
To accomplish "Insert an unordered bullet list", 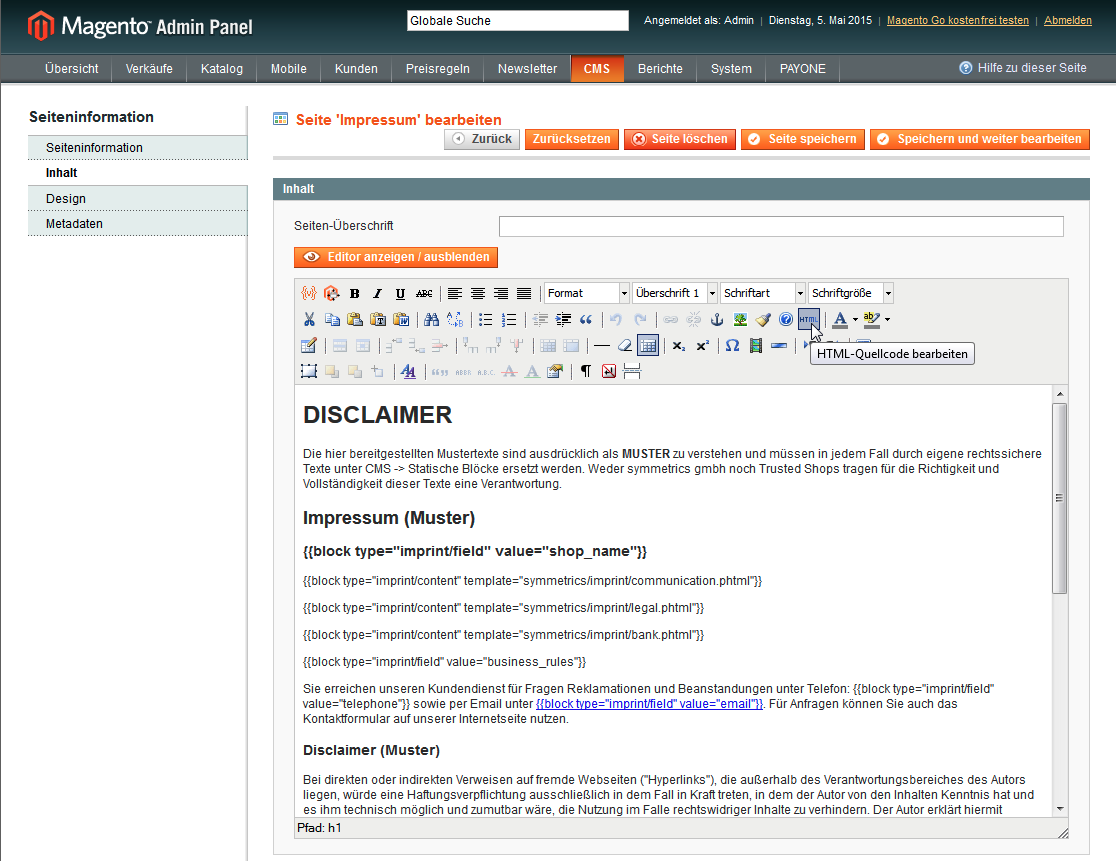I will [485, 319].
